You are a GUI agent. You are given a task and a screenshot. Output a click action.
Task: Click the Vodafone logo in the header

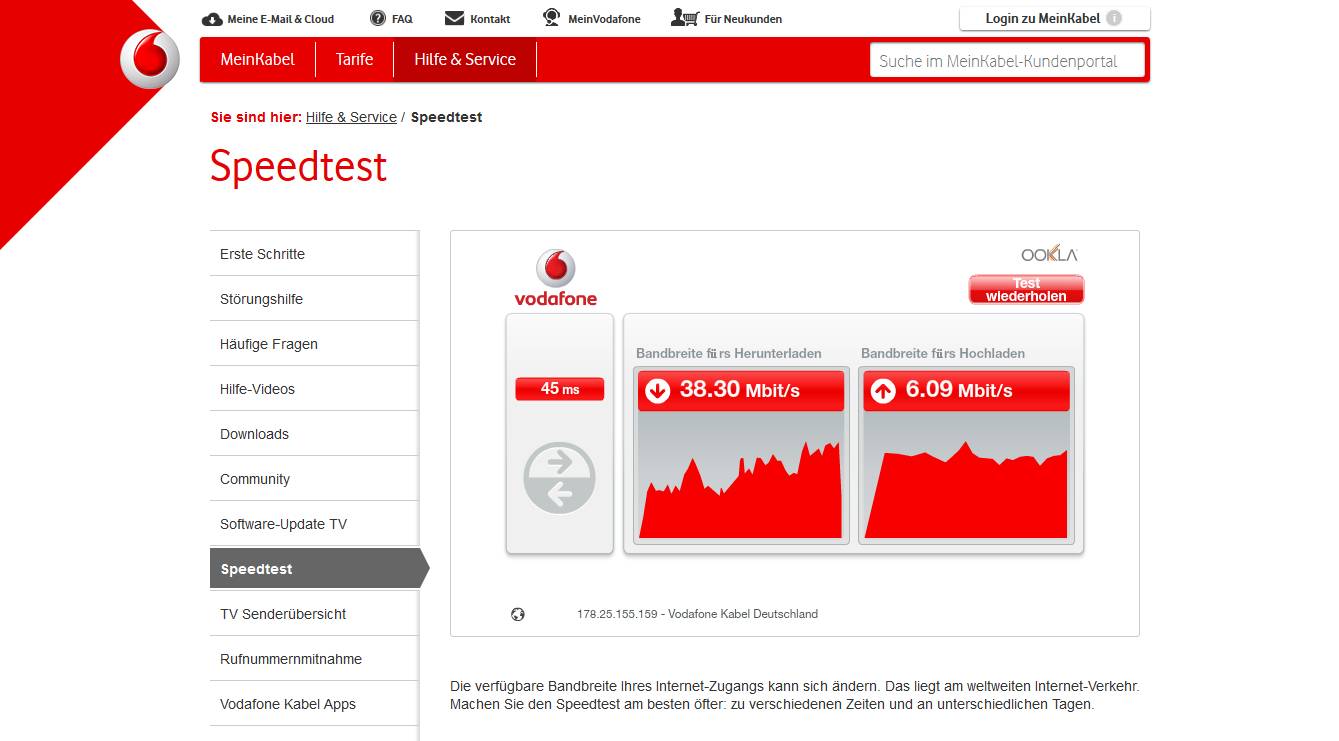pyautogui.click(x=150, y=59)
